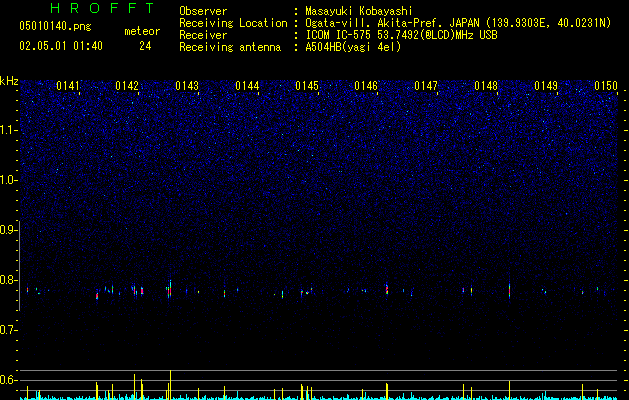The image size is (629, 400).
Task: Click the 0142 time marker
Action: [127, 86]
